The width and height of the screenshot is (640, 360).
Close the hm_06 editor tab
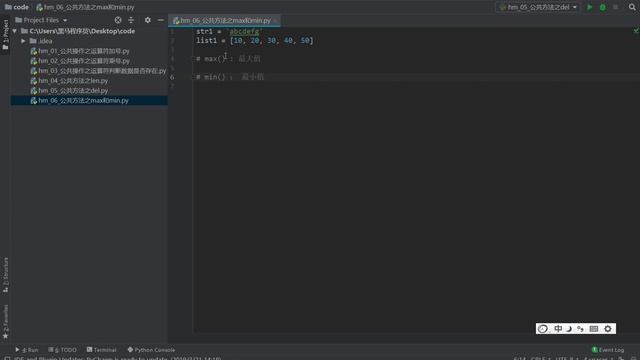[276, 20]
